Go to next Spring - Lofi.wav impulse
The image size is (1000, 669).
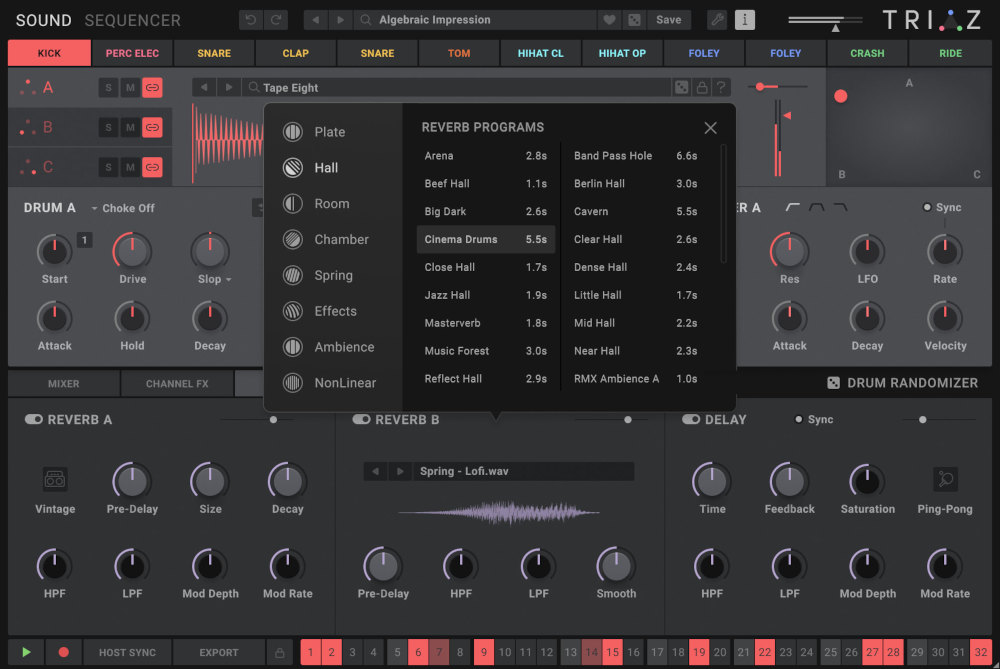[x=399, y=471]
